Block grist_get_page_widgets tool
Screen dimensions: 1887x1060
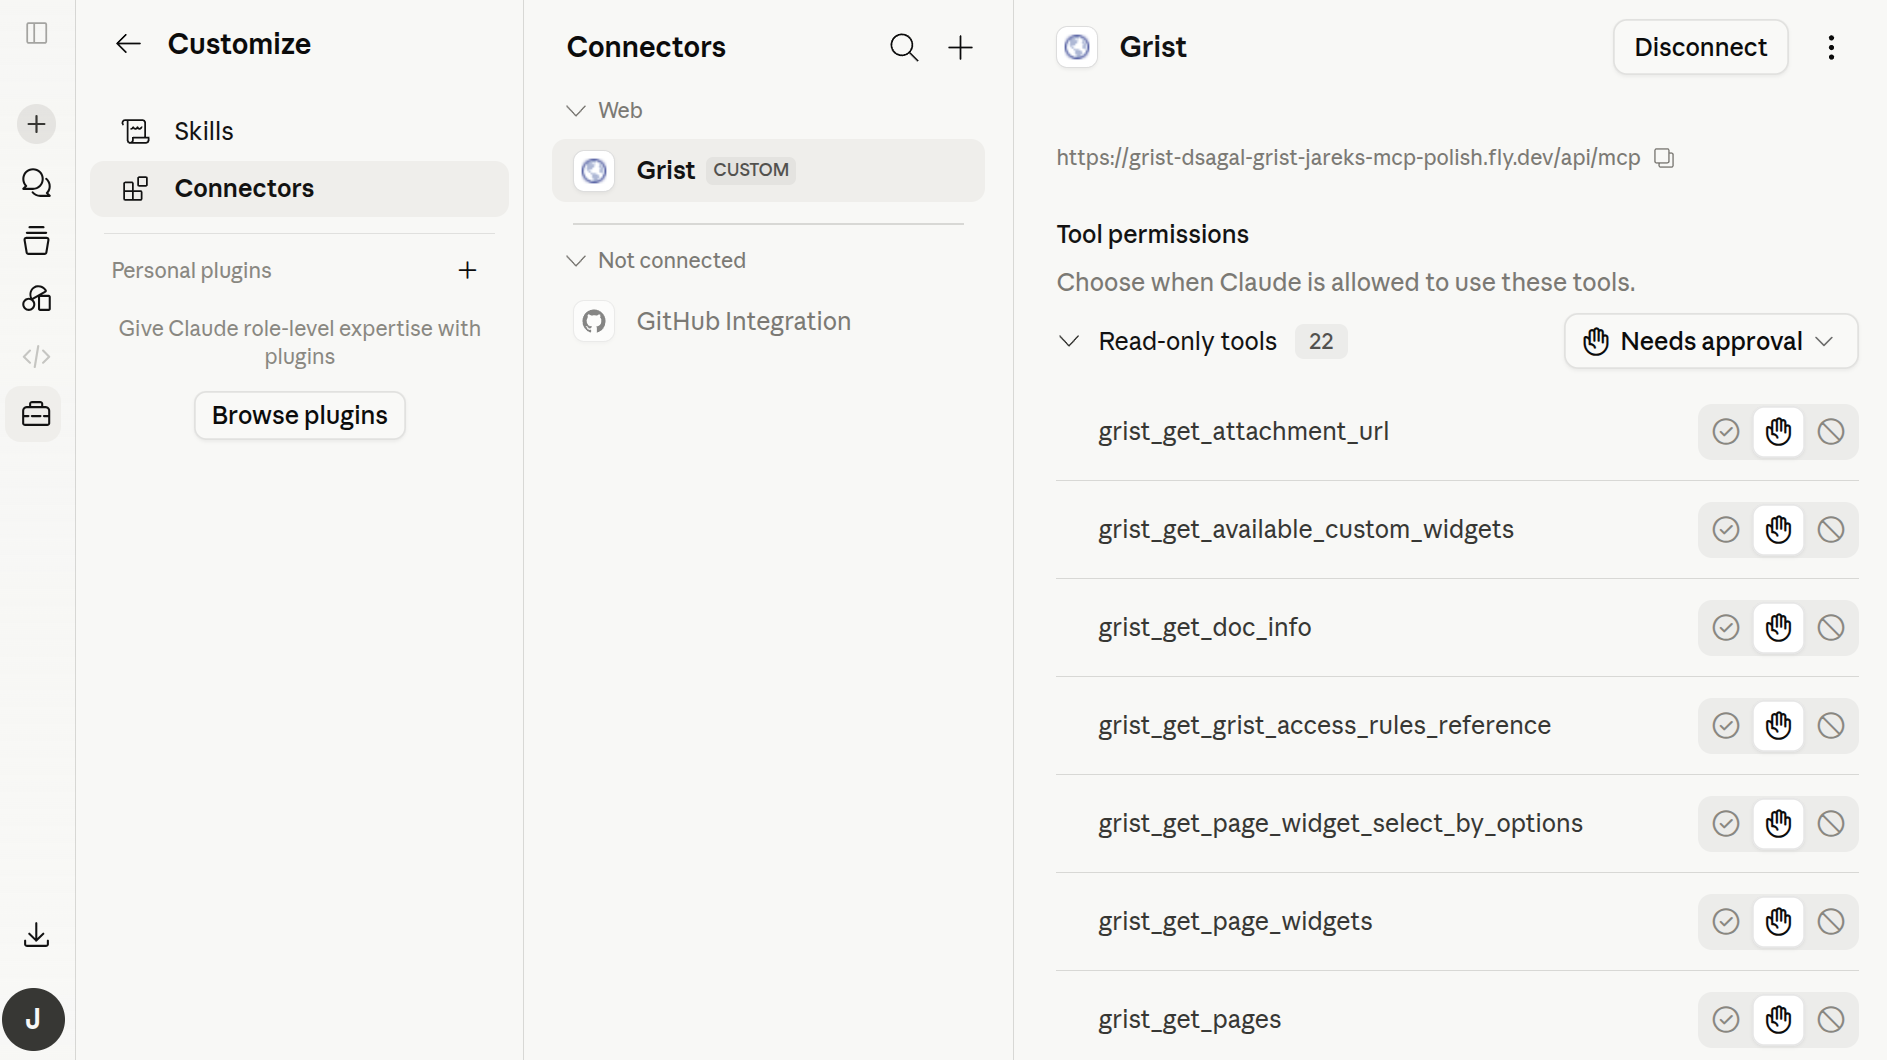(1831, 922)
